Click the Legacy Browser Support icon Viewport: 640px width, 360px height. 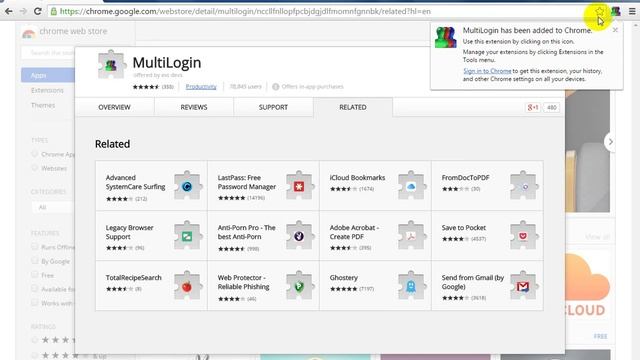187,236
